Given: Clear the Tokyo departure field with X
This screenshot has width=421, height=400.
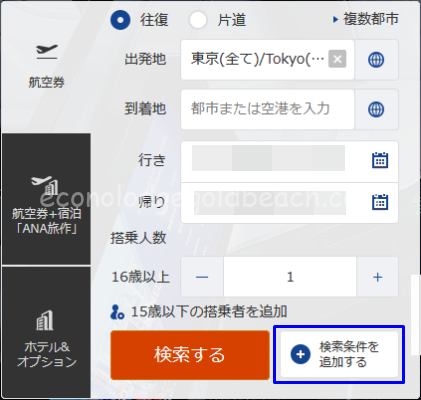Looking at the screenshot, I should pyautogui.click(x=337, y=59).
